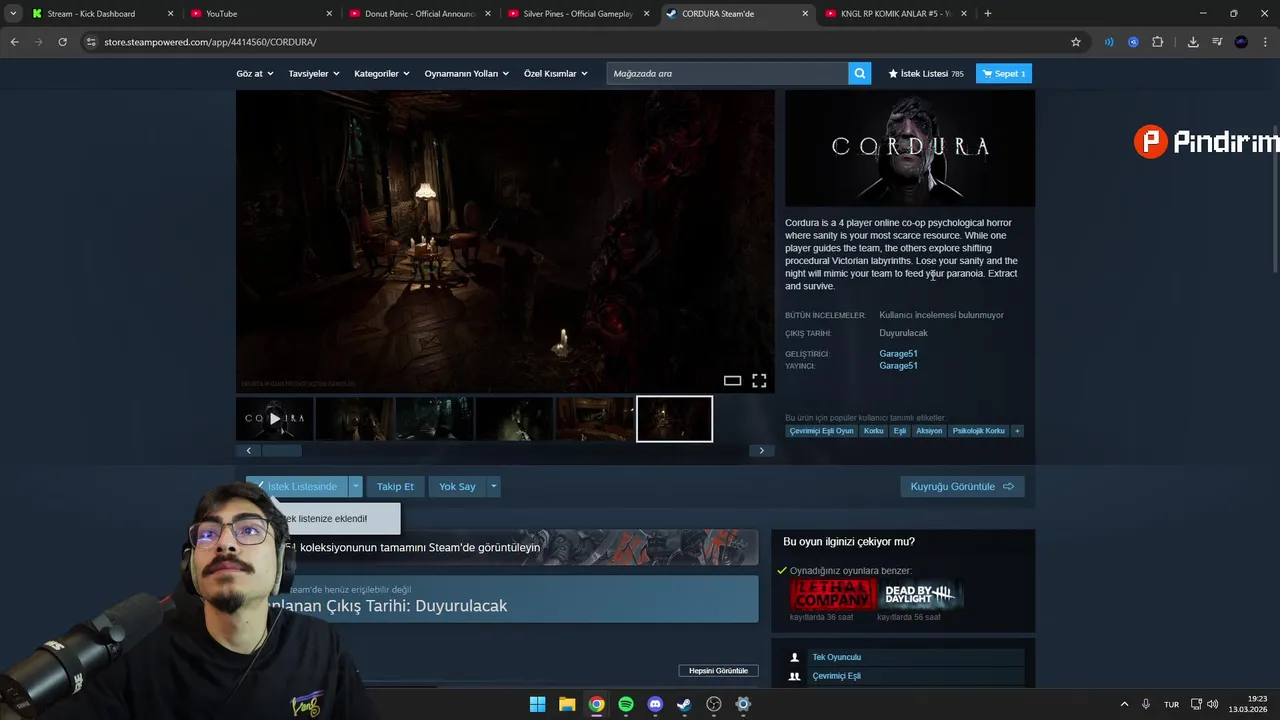Open Garage51 developer link

pyautogui.click(x=898, y=353)
